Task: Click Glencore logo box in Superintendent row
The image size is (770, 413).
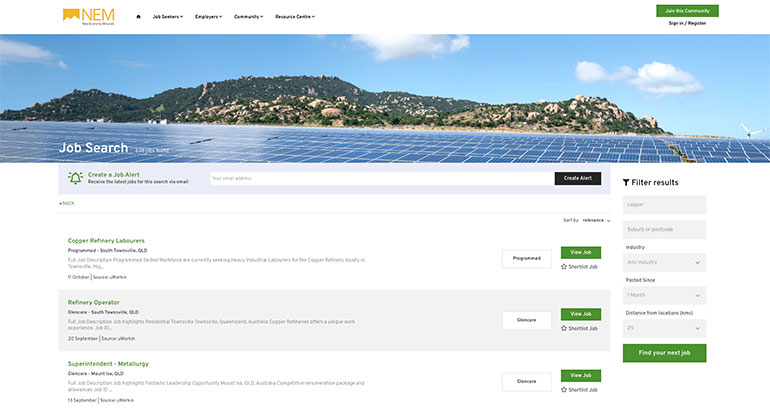Action: [526, 382]
